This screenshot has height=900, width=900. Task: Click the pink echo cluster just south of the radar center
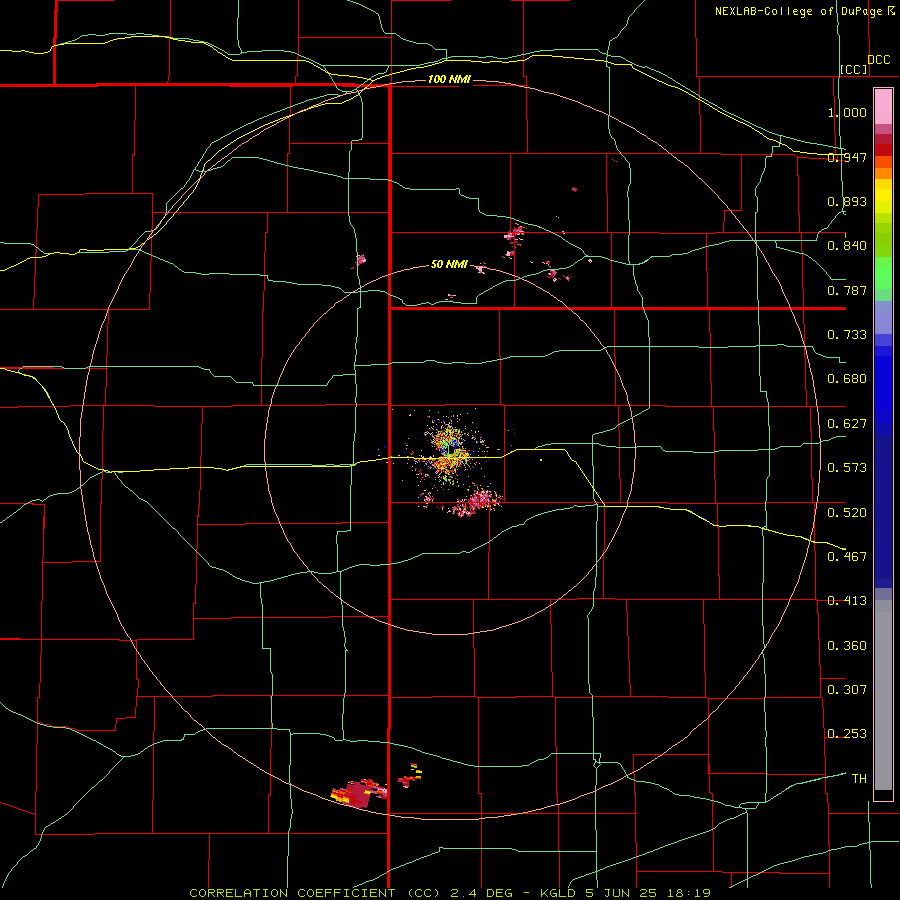point(476,502)
